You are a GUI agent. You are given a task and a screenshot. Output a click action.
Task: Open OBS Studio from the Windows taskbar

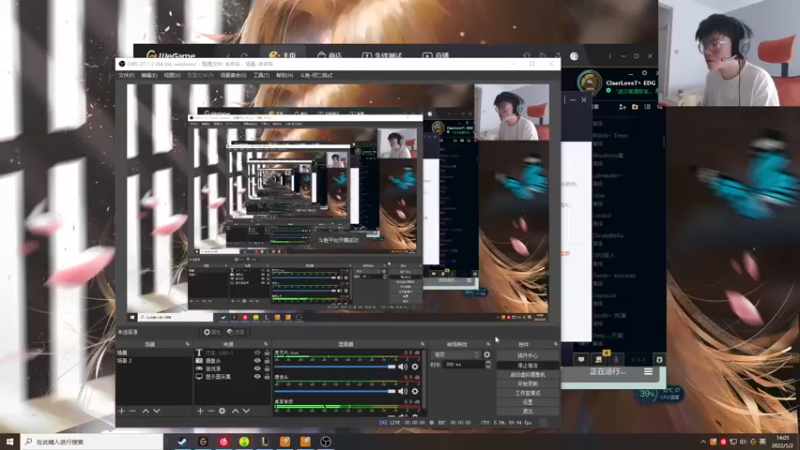(x=326, y=442)
